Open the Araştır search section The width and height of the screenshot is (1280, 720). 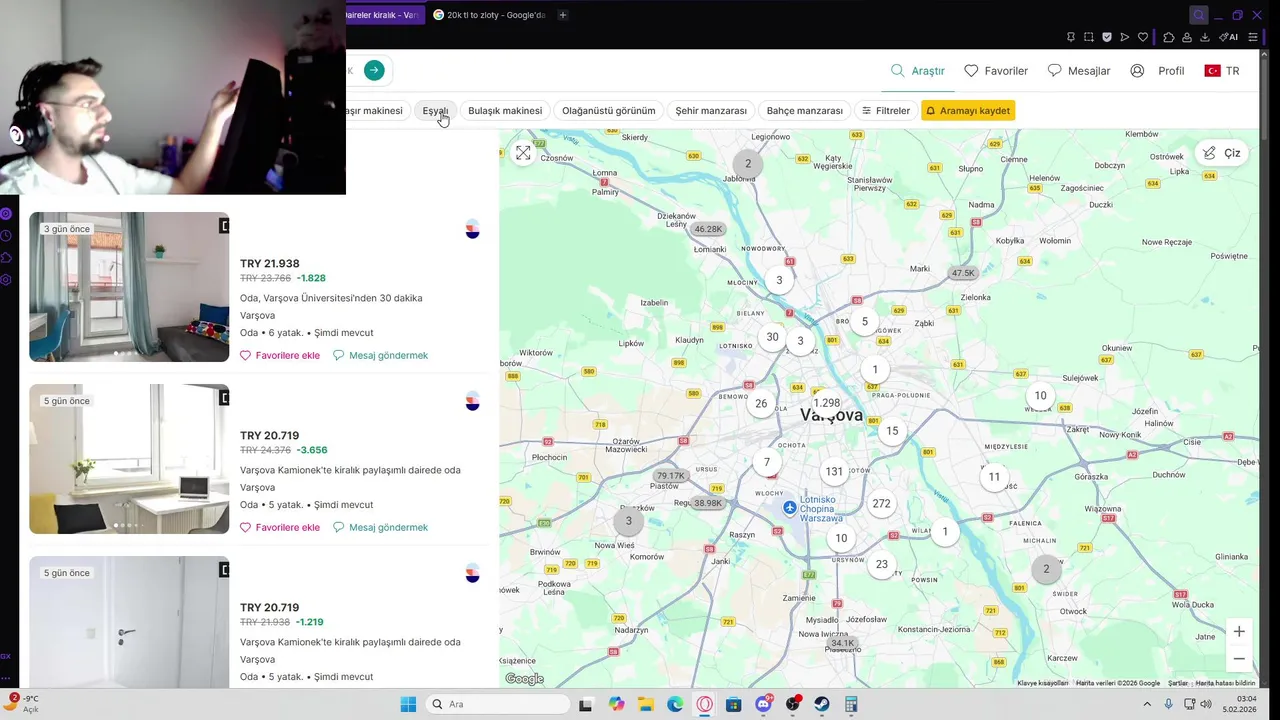coord(917,71)
